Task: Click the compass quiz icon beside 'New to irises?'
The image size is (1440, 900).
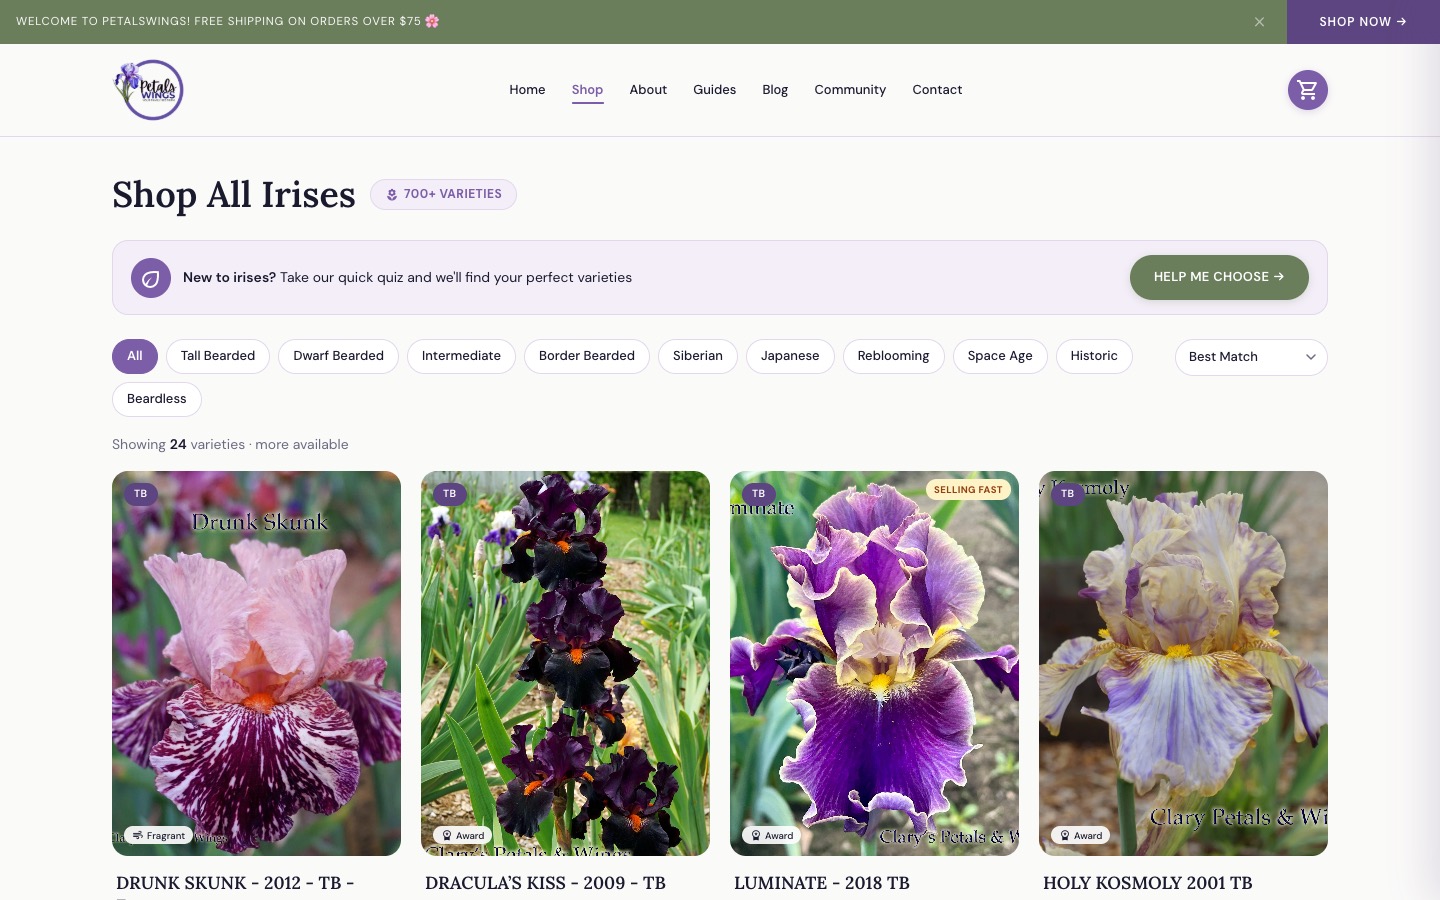Action: (x=151, y=278)
